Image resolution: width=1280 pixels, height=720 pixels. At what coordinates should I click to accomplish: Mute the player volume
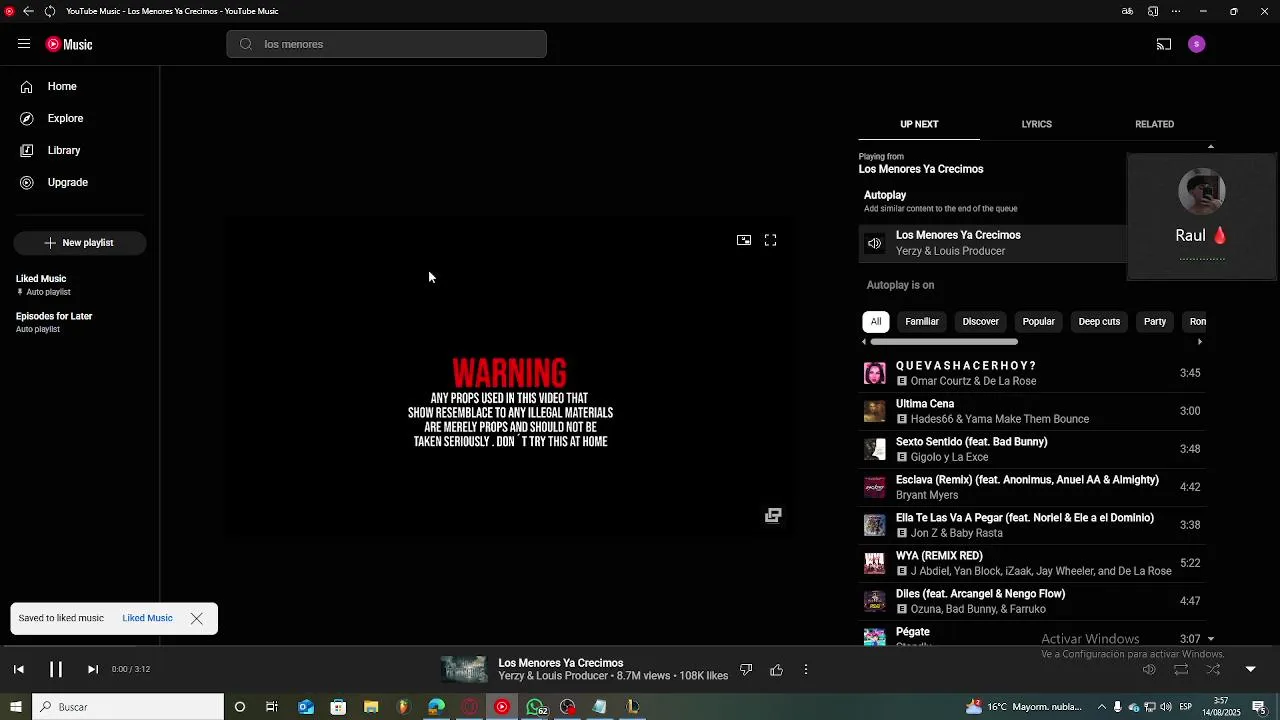pyautogui.click(x=1149, y=670)
